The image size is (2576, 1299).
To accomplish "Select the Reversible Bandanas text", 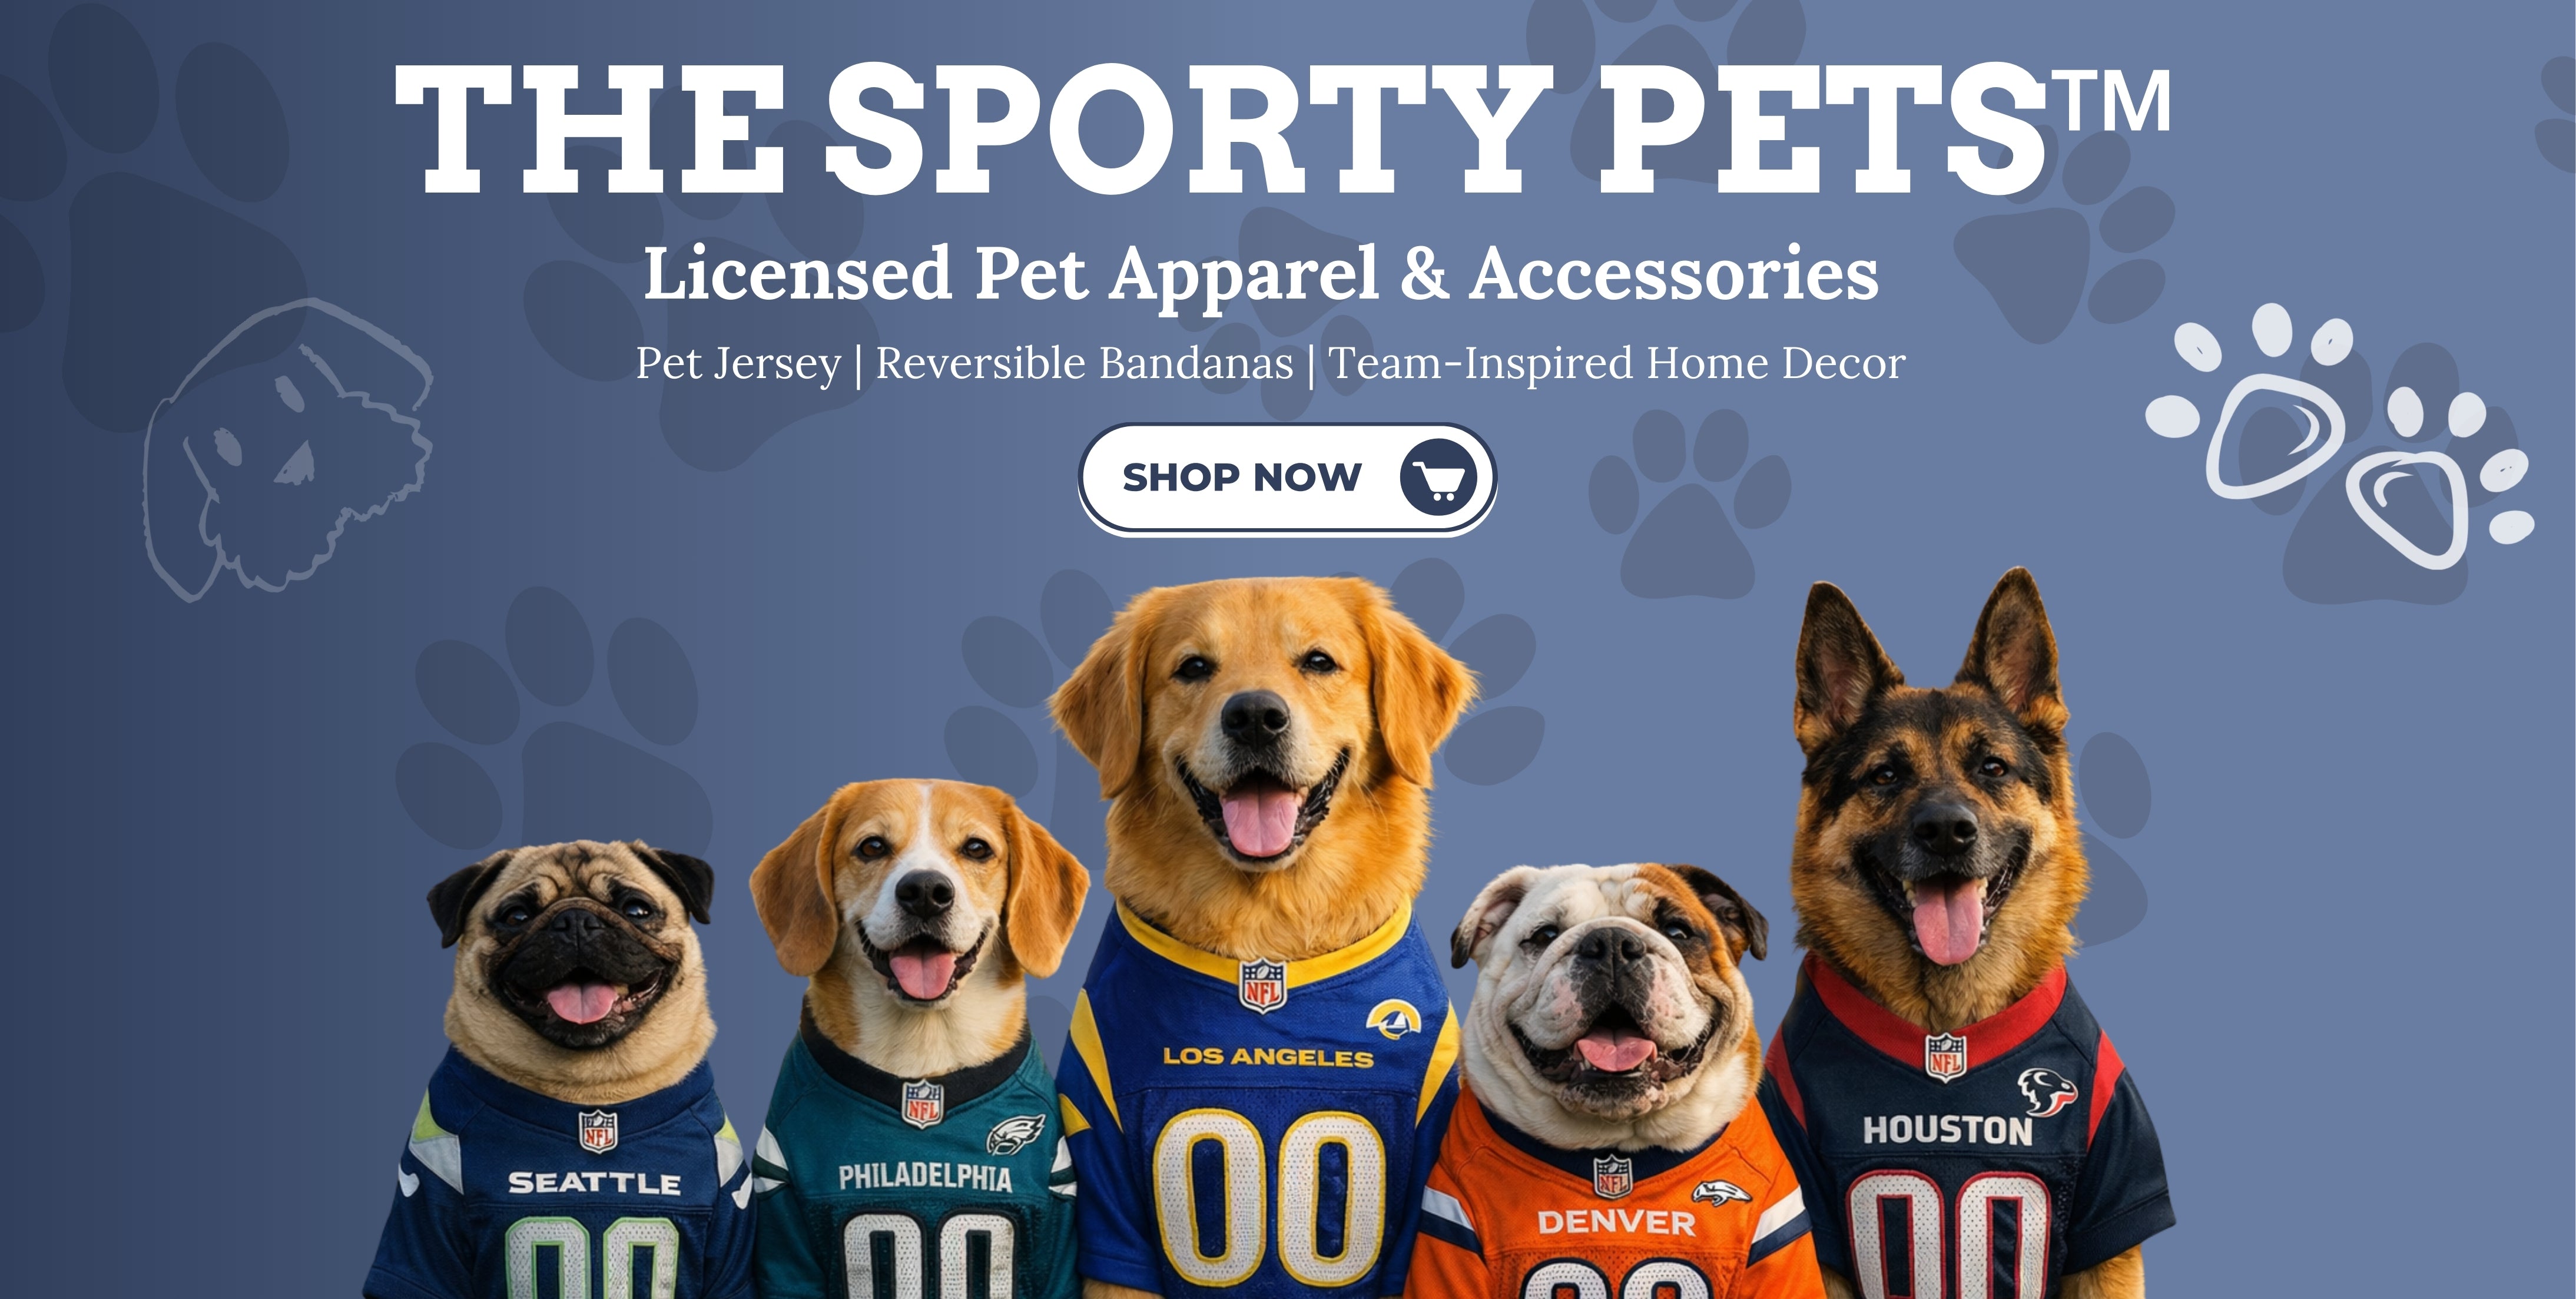I will tap(1084, 363).
